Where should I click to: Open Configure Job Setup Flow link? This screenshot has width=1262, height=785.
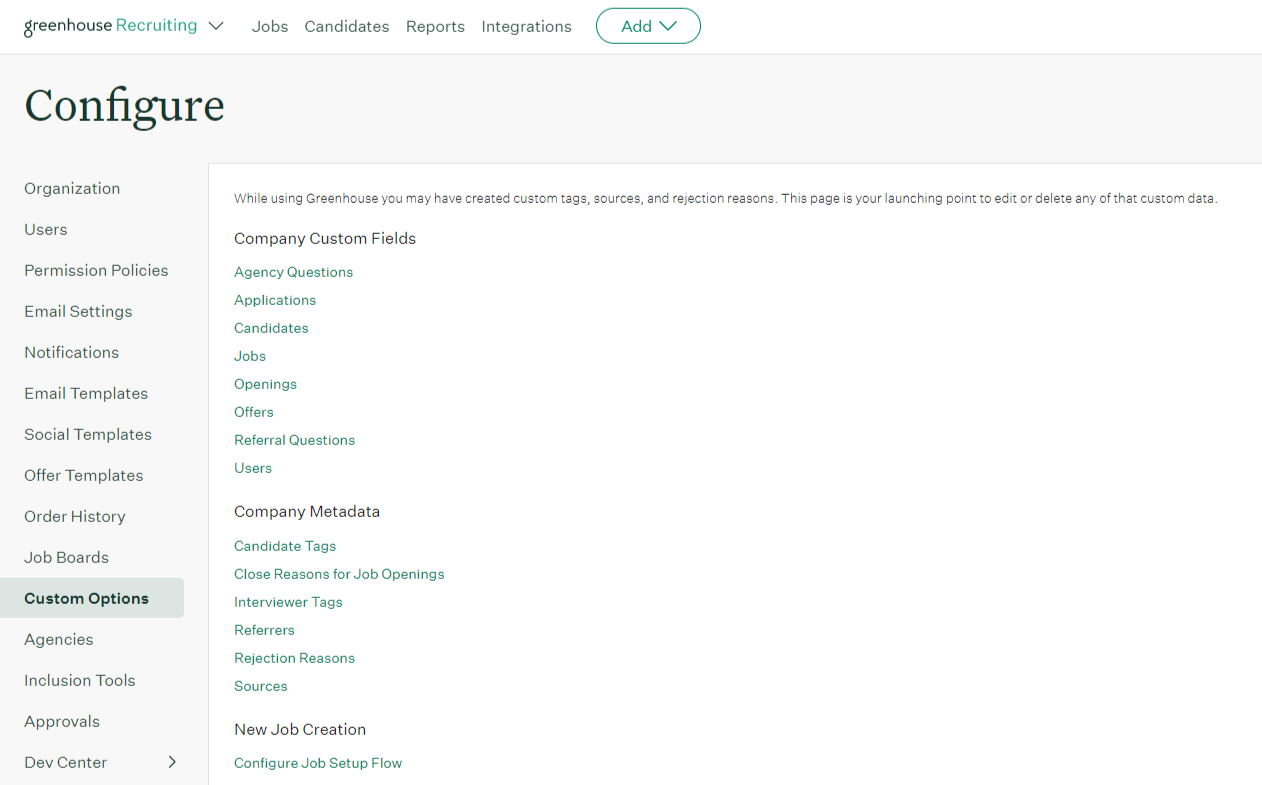click(318, 763)
